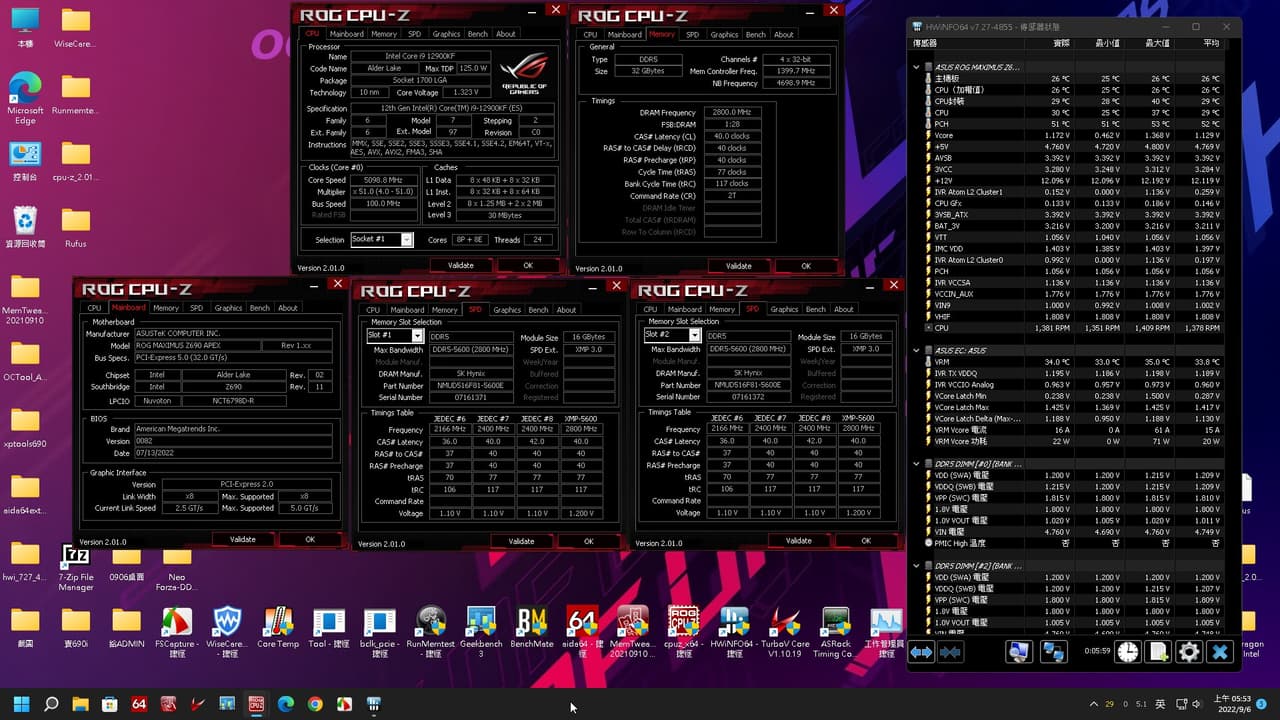
Task: Switch to Graphics tab in Memory window
Action: pyautogui.click(x=724, y=34)
